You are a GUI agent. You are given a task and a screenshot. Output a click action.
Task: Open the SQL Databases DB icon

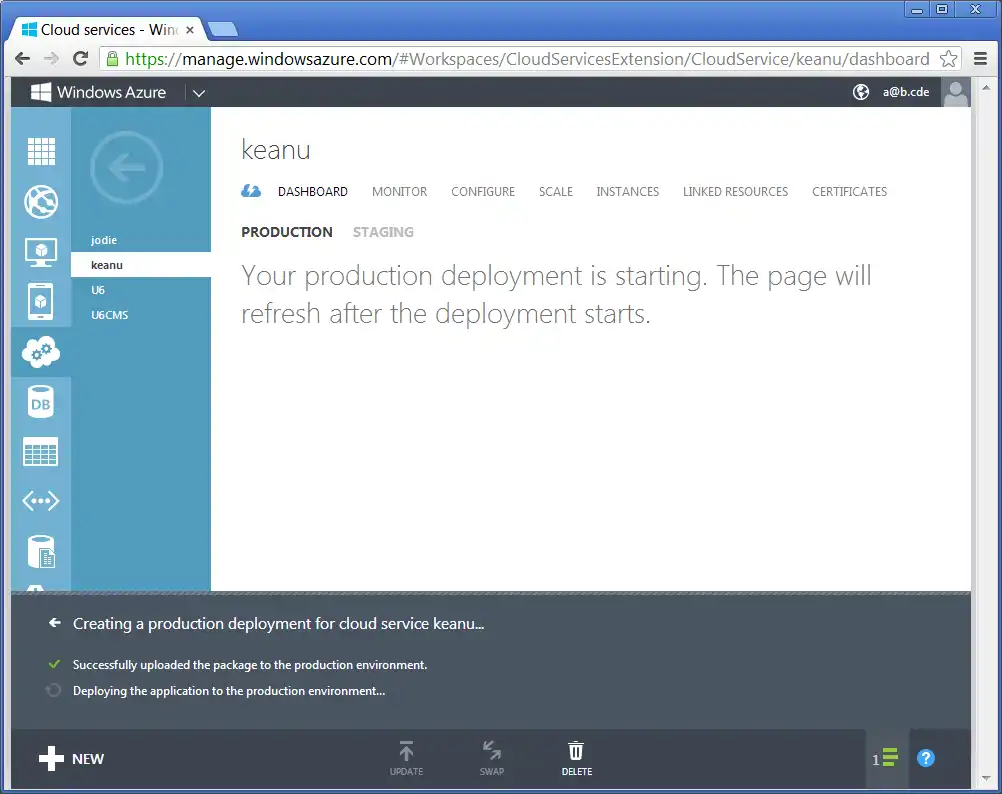click(x=41, y=402)
